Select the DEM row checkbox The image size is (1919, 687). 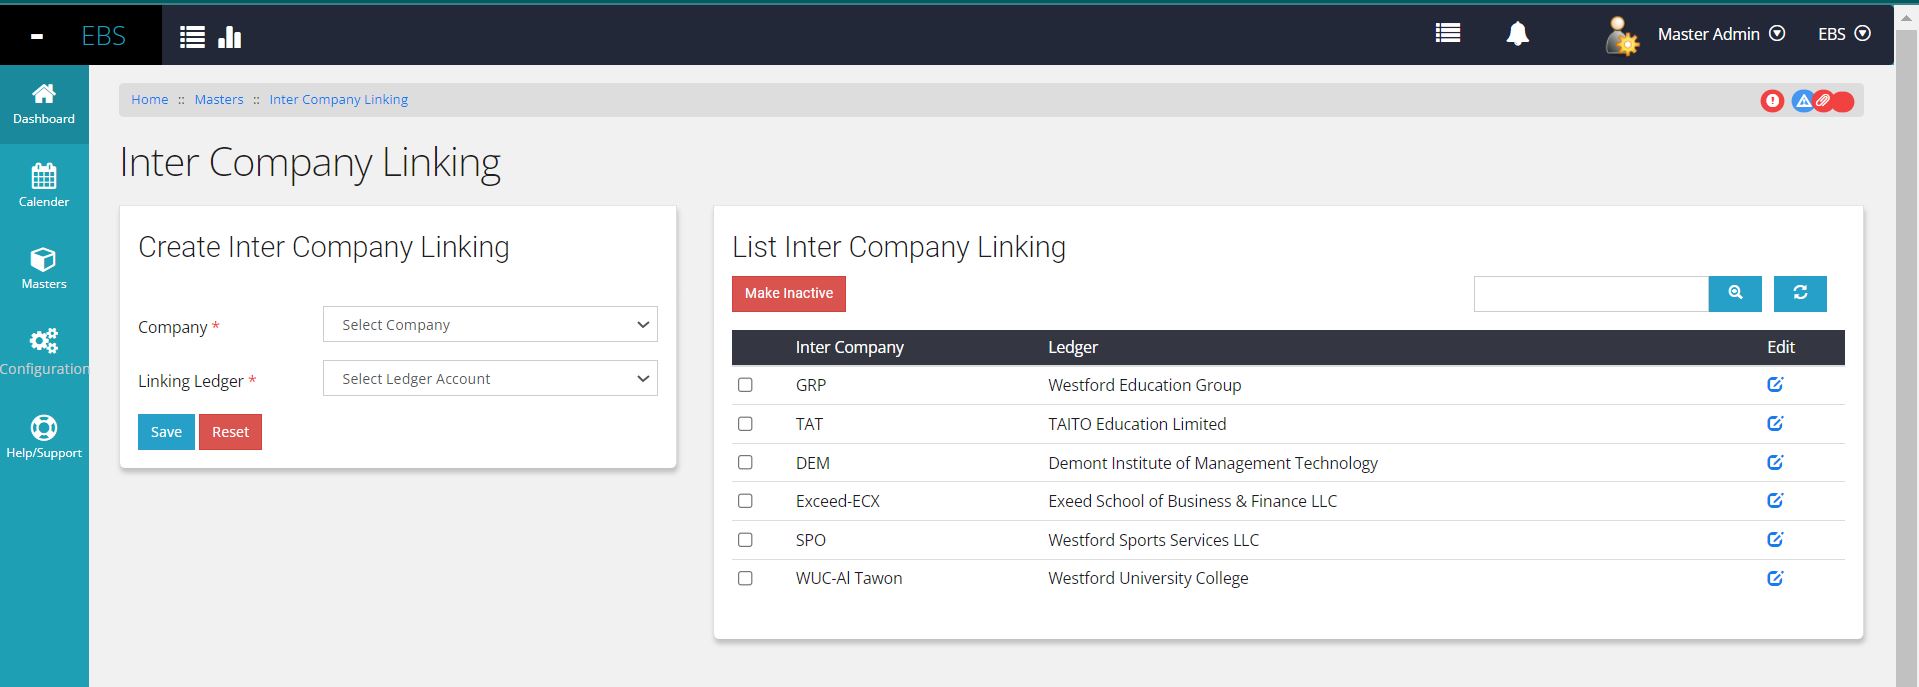coord(745,463)
